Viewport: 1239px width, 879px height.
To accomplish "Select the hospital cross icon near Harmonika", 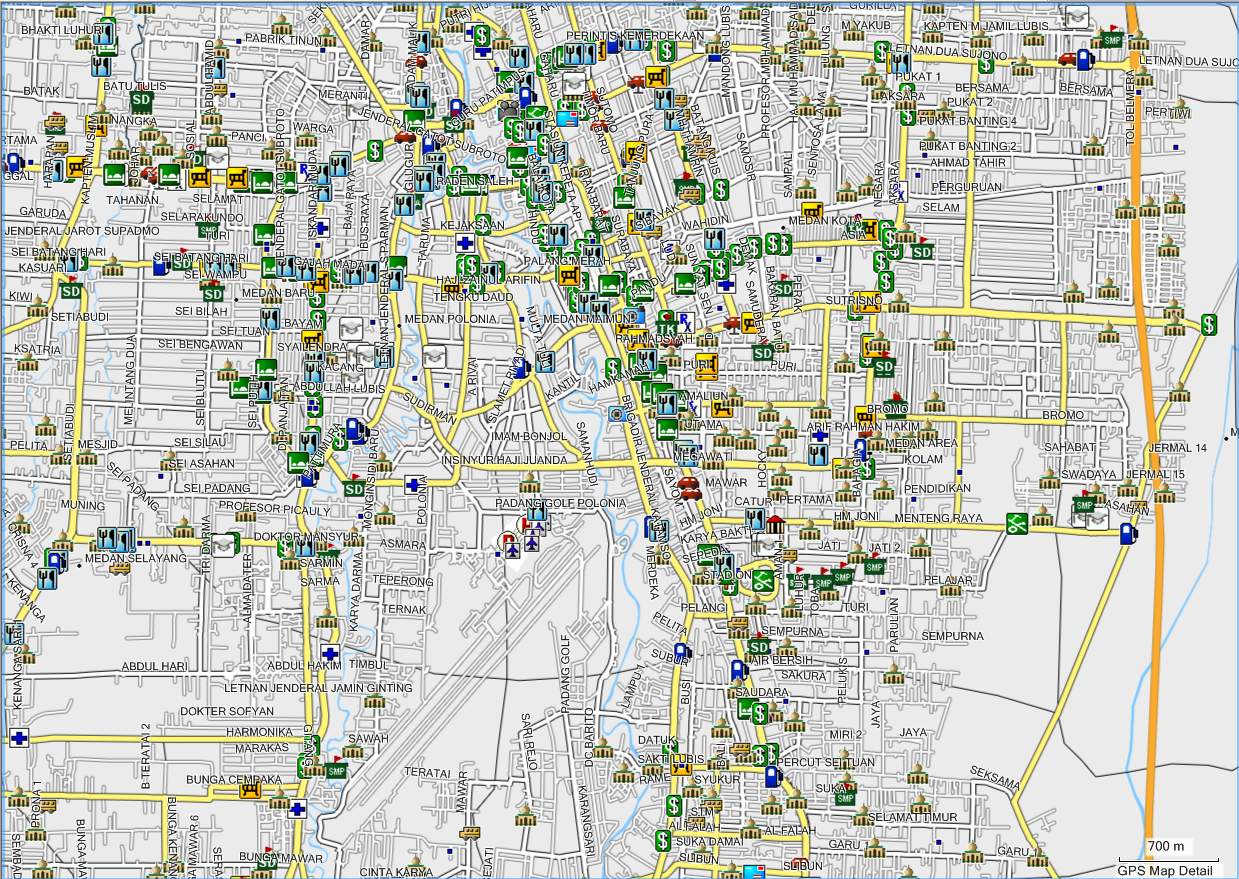I will 18,739.
